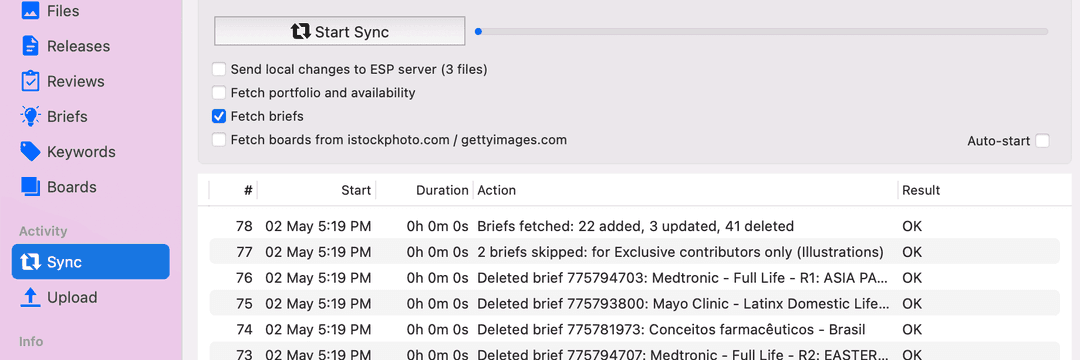Click the Sync arrows icon in sidebar
The width and height of the screenshot is (1080, 360).
(x=30, y=262)
